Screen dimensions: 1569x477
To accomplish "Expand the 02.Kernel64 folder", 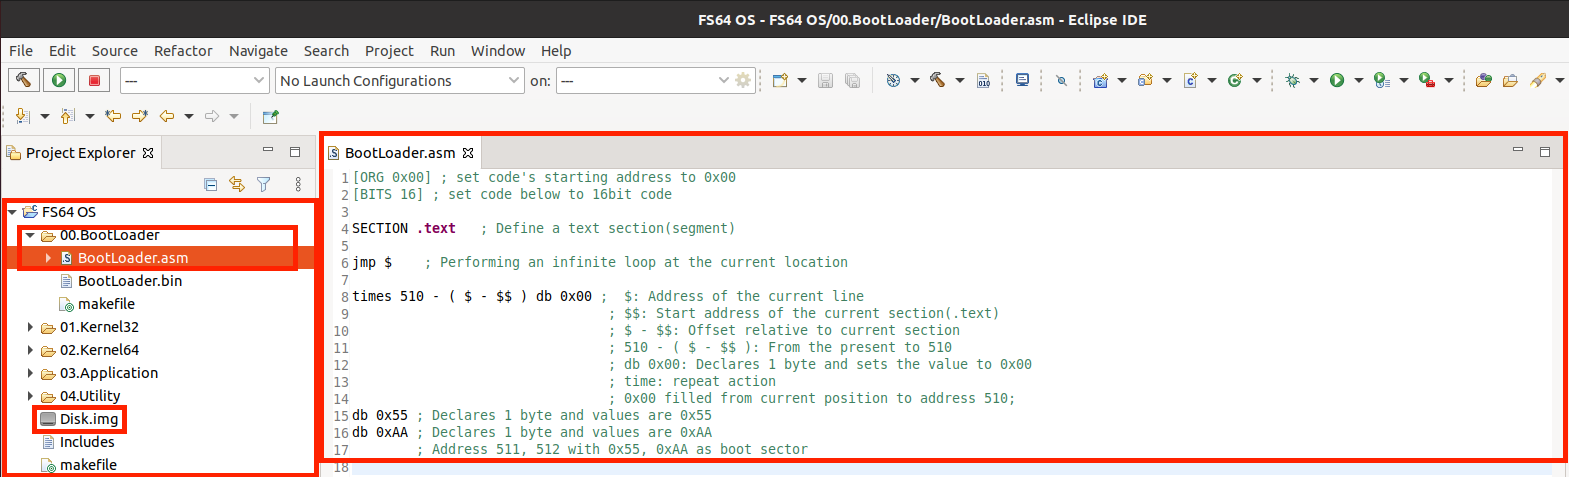I will point(30,350).
